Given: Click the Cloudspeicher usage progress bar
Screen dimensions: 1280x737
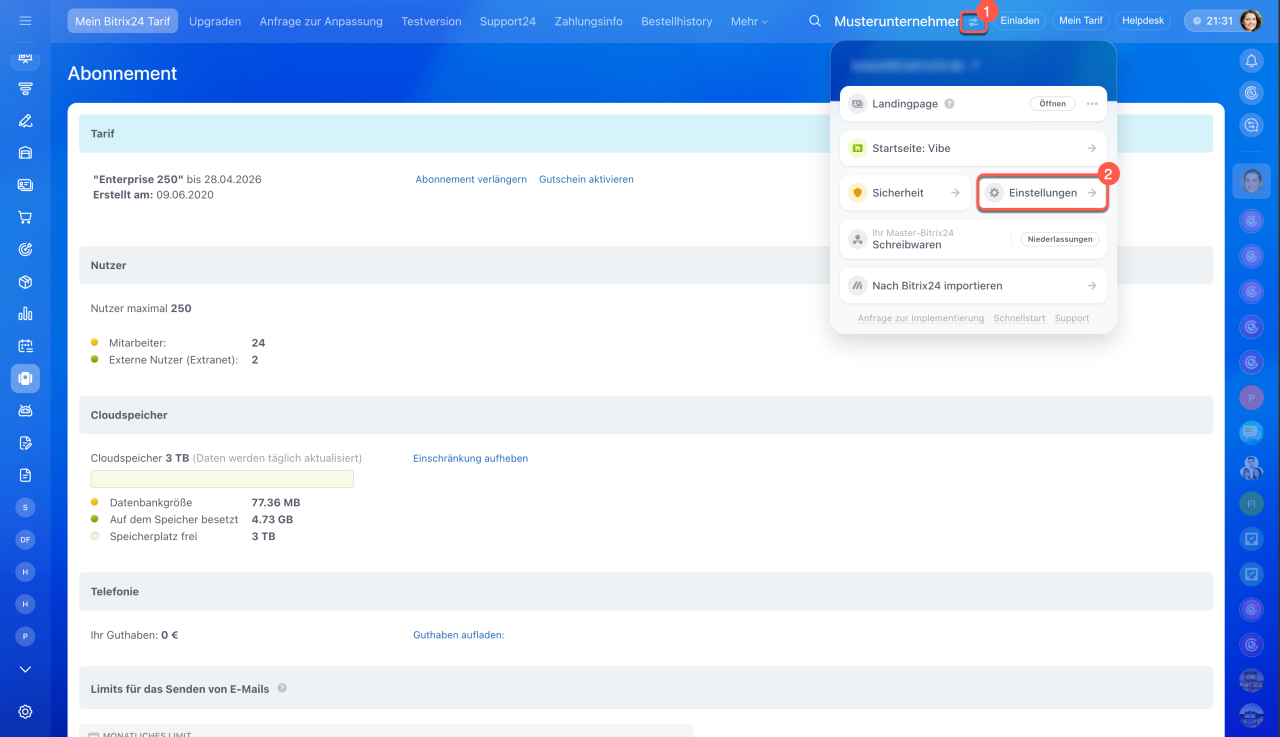Looking at the screenshot, I should pyautogui.click(x=222, y=479).
